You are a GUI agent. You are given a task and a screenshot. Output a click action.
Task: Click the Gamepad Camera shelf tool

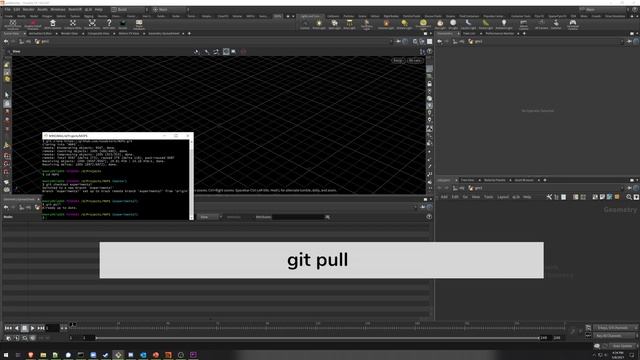[573, 24]
